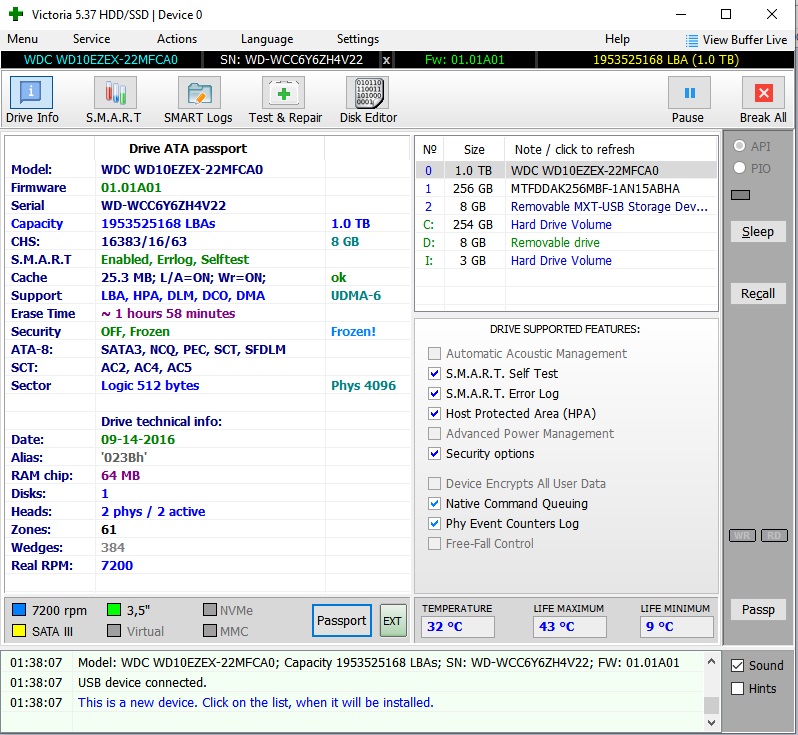Select device 0 WDC WD10EZEX-22MFCA0 row
Image resolution: width=798 pixels, height=735 pixels.
566,170
